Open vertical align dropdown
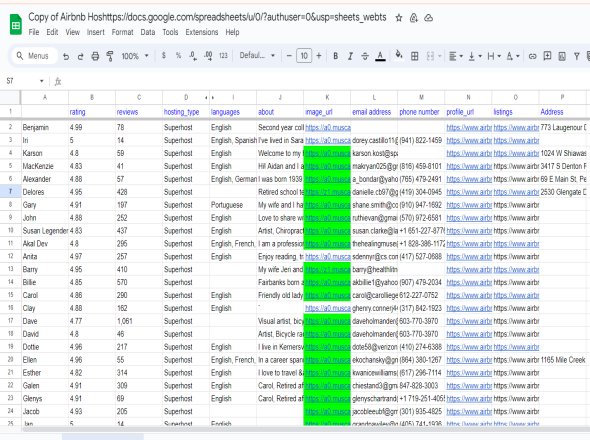590x440 pixels. [x=475, y=56]
